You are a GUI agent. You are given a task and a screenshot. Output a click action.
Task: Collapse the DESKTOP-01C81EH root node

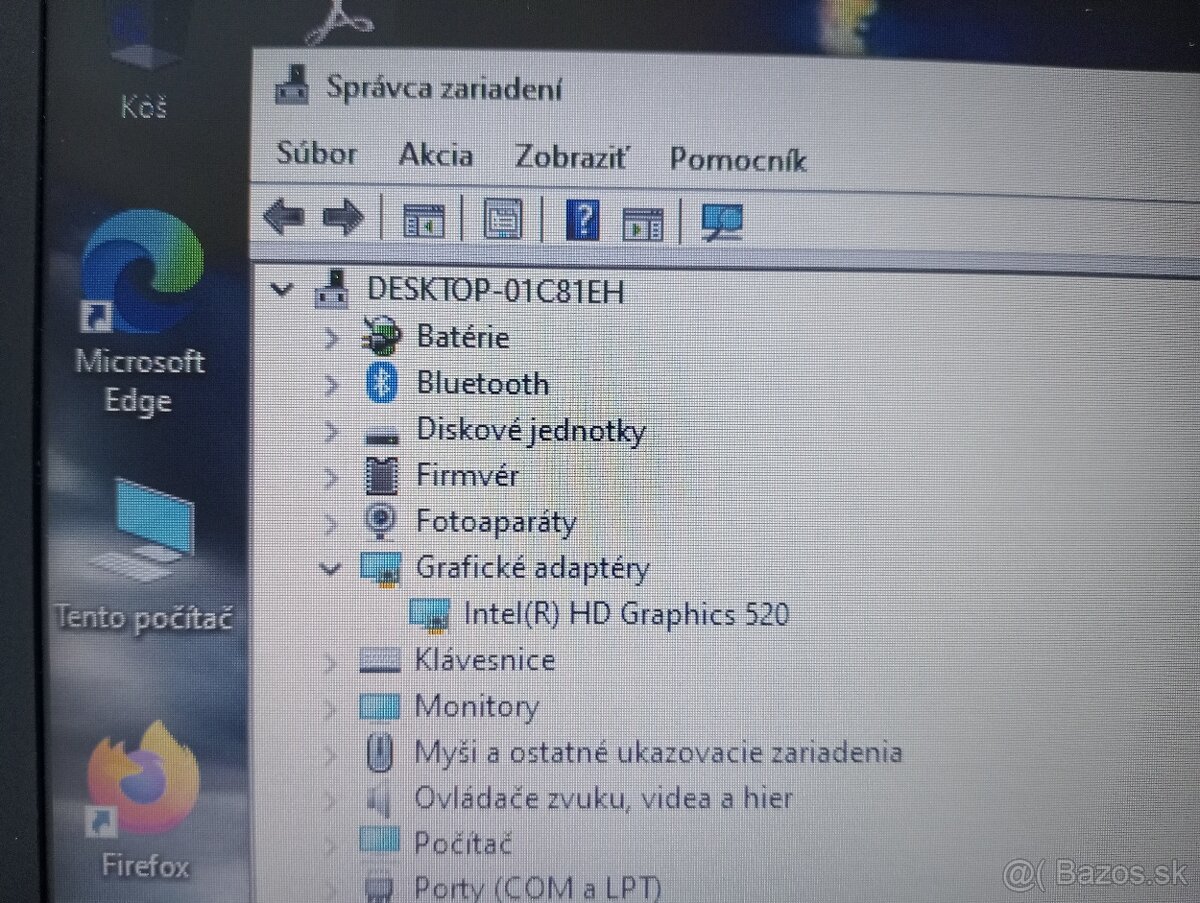(282, 289)
